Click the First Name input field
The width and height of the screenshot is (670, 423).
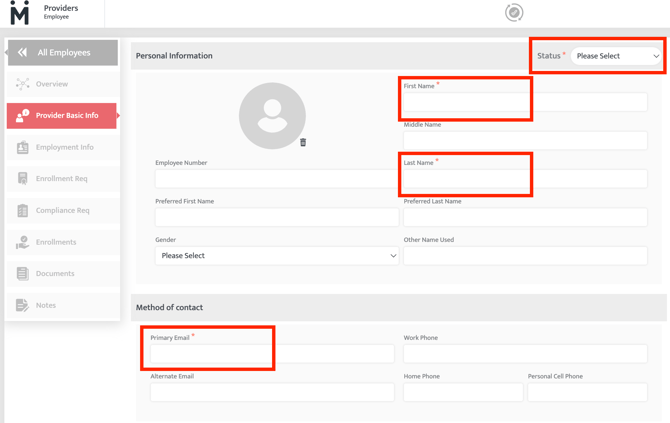525,102
